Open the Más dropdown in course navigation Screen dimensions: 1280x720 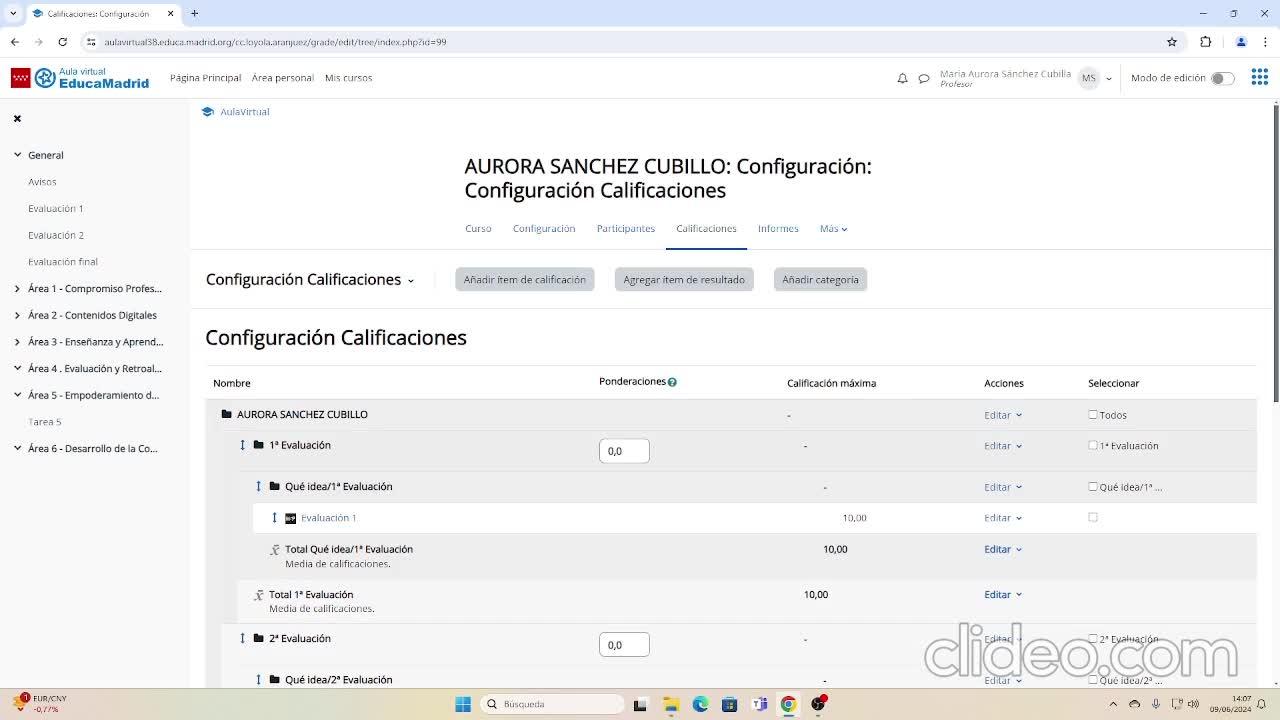[833, 229]
